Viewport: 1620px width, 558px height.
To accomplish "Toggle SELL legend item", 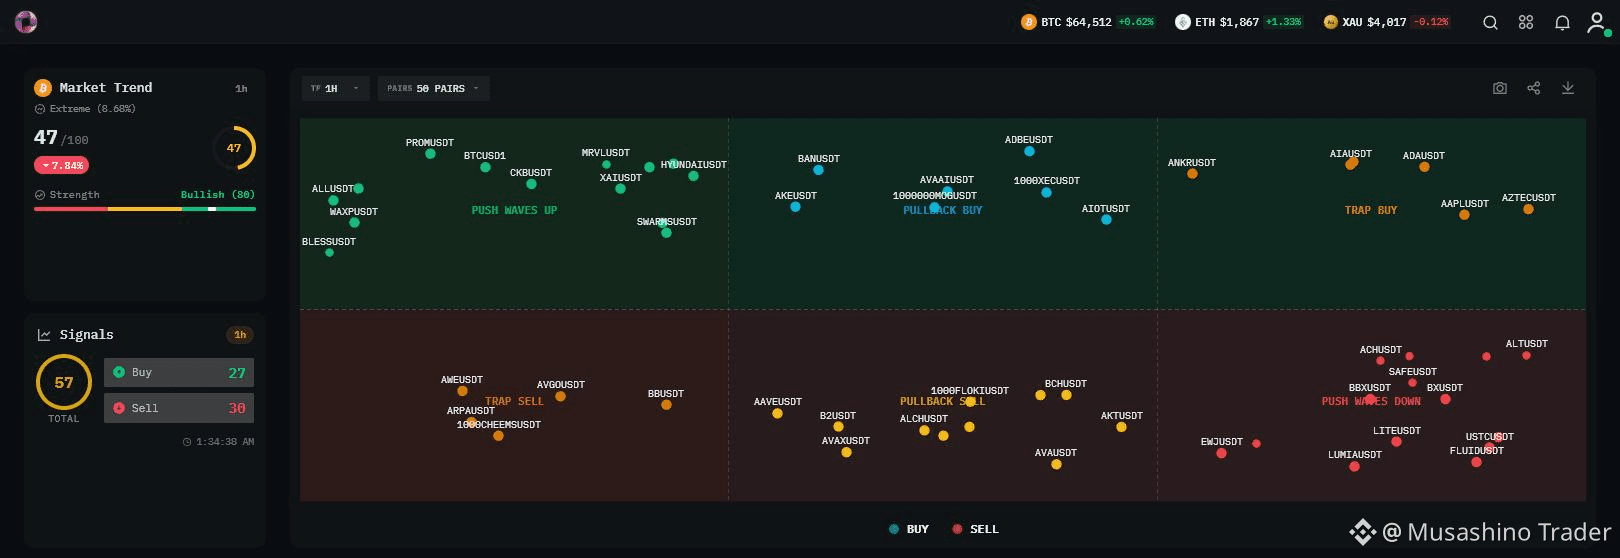I will click(x=975, y=529).
